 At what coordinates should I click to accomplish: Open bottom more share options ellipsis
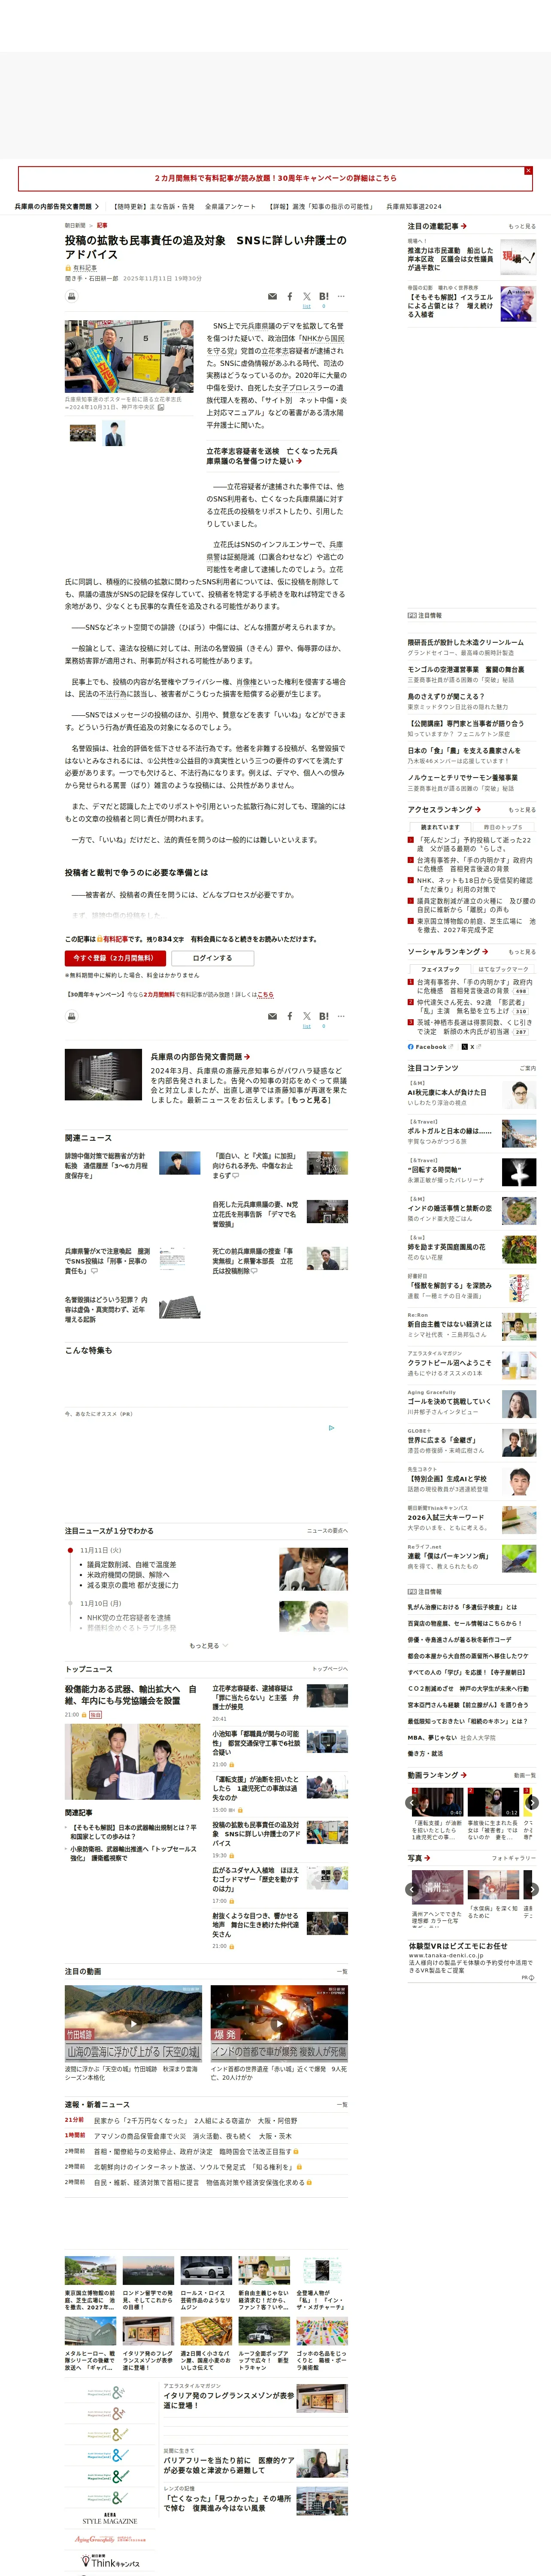click(x=341, y=1016)
